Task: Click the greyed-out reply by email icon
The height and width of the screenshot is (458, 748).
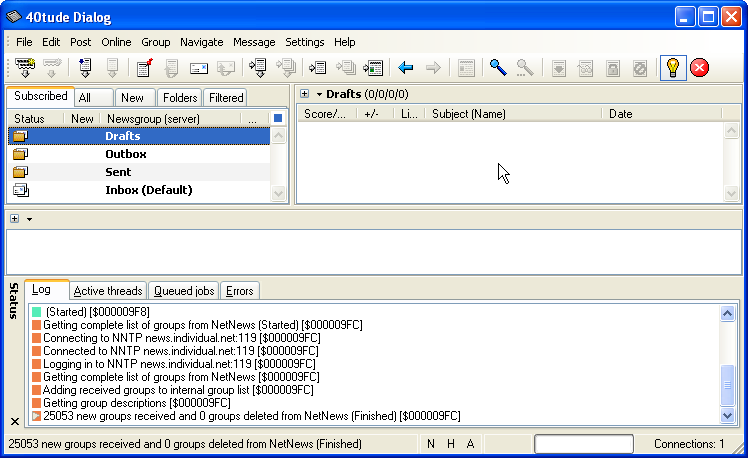Action: pyautogui.click(x=226, y=68)
